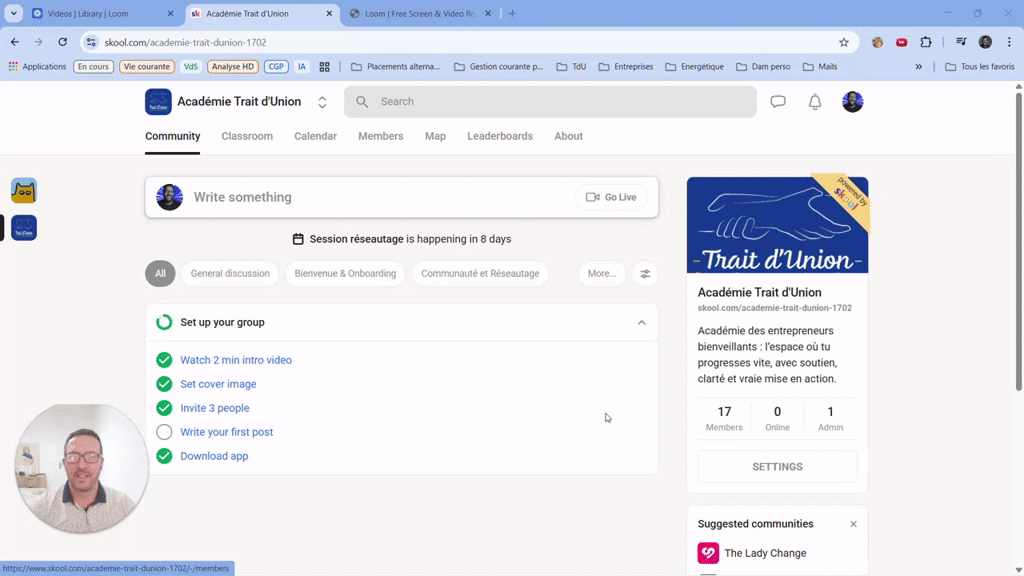
Task: Open Set cover image link
Action: (x=218, y=384)
